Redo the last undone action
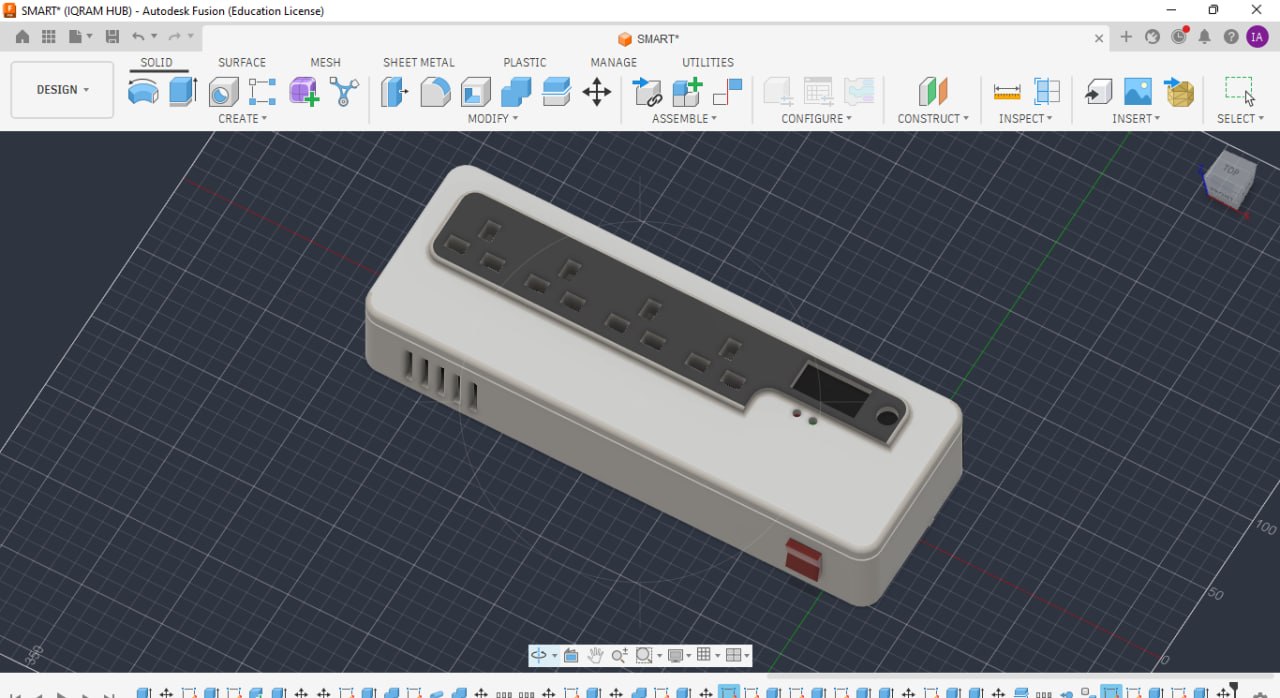This screenshot has height=698, width=1280. click(175, 37)
